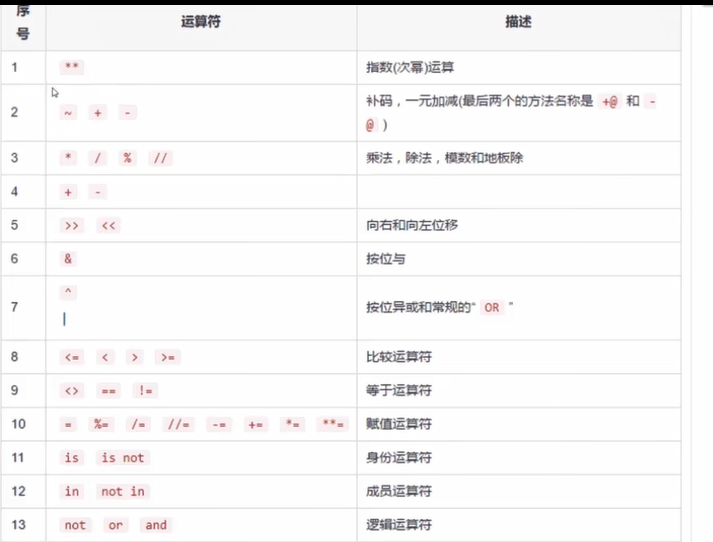
Task: Click the < less-than operator in row 8
Action: [x=105, y=357]
